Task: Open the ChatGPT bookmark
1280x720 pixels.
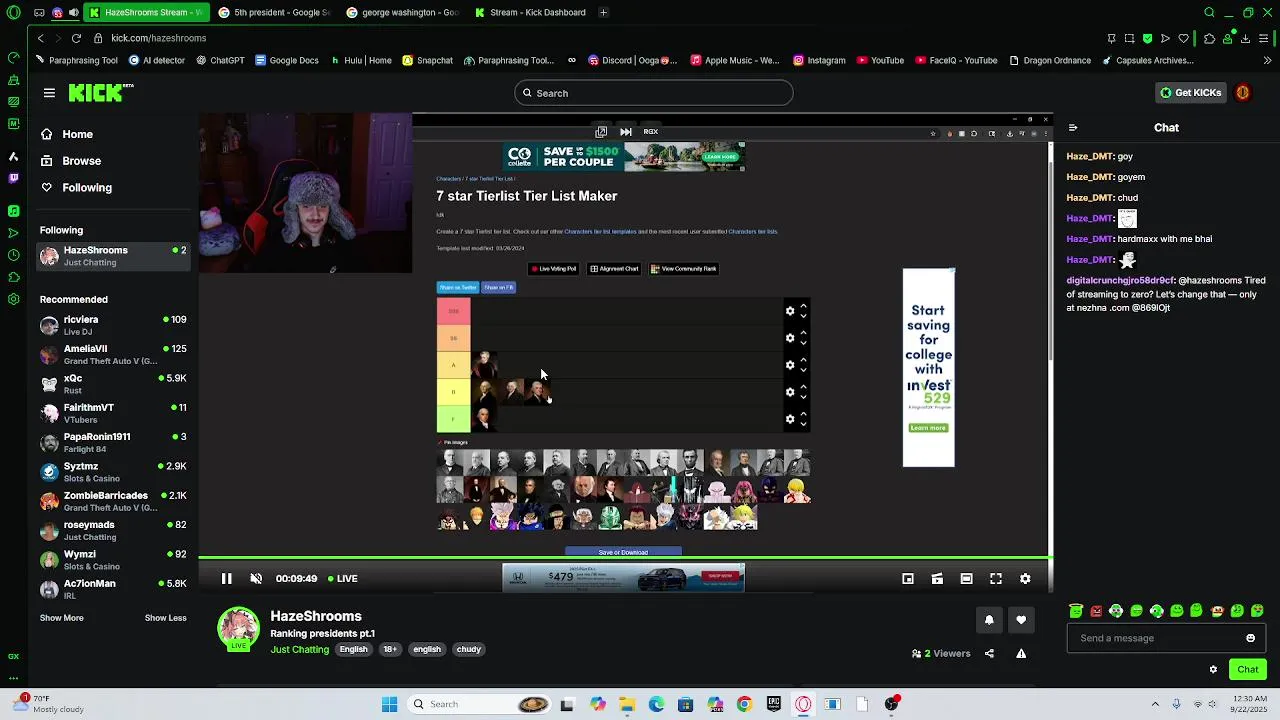Action: click(220, 60)
